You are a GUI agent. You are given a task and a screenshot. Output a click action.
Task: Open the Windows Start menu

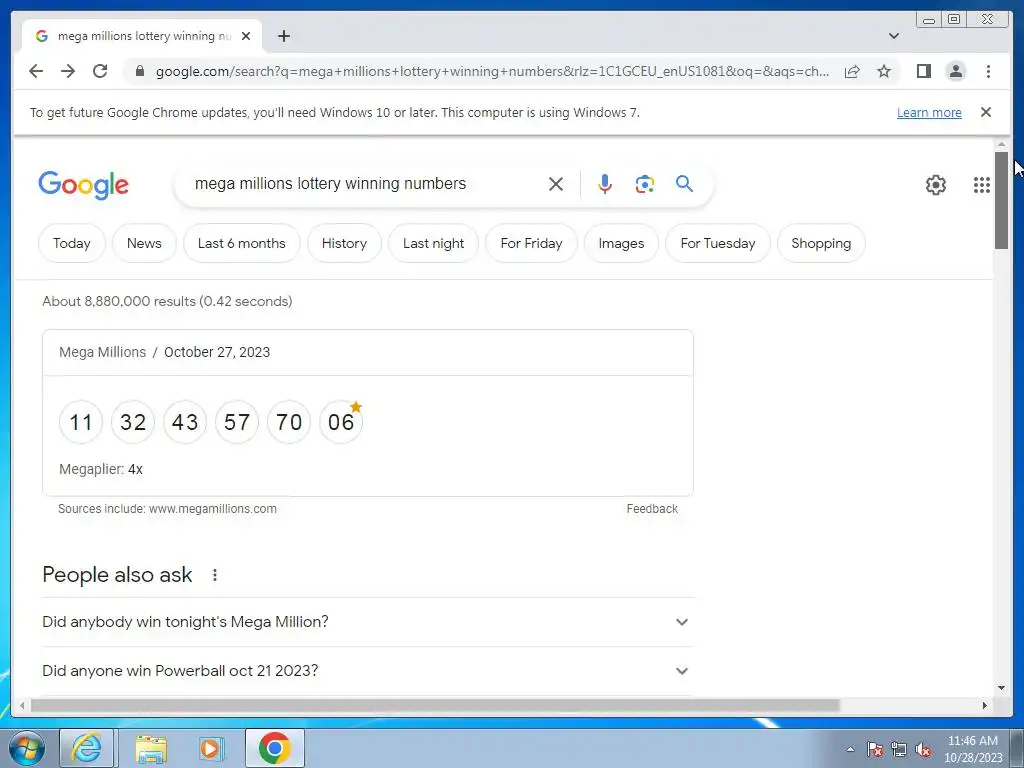tap(26, 748)
